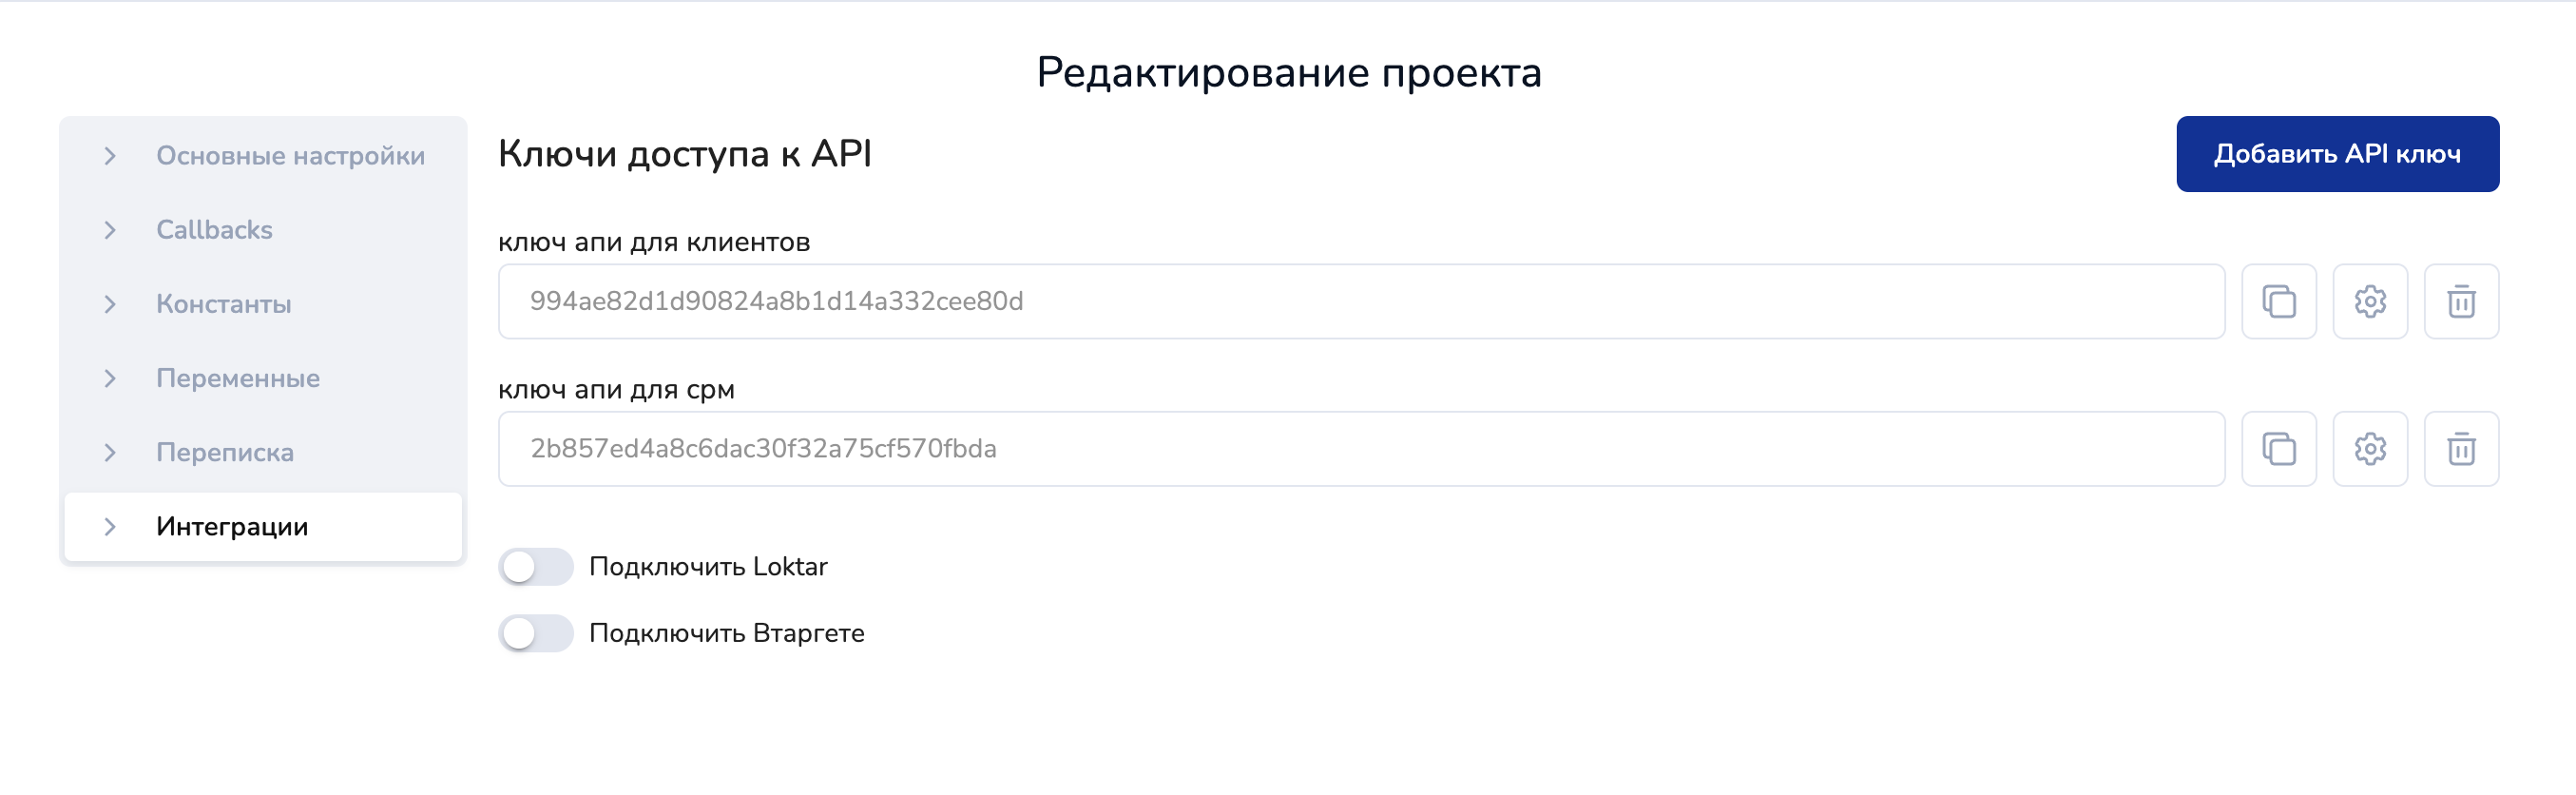Open settings for срм API key

(2369, 449)
